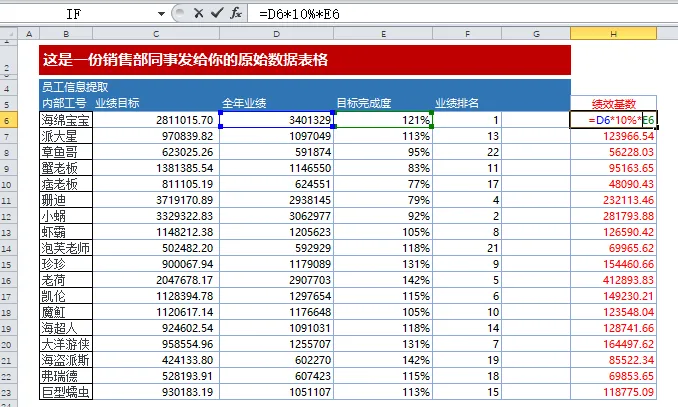
Task: Click target value 424133.80
Action: 156,360
